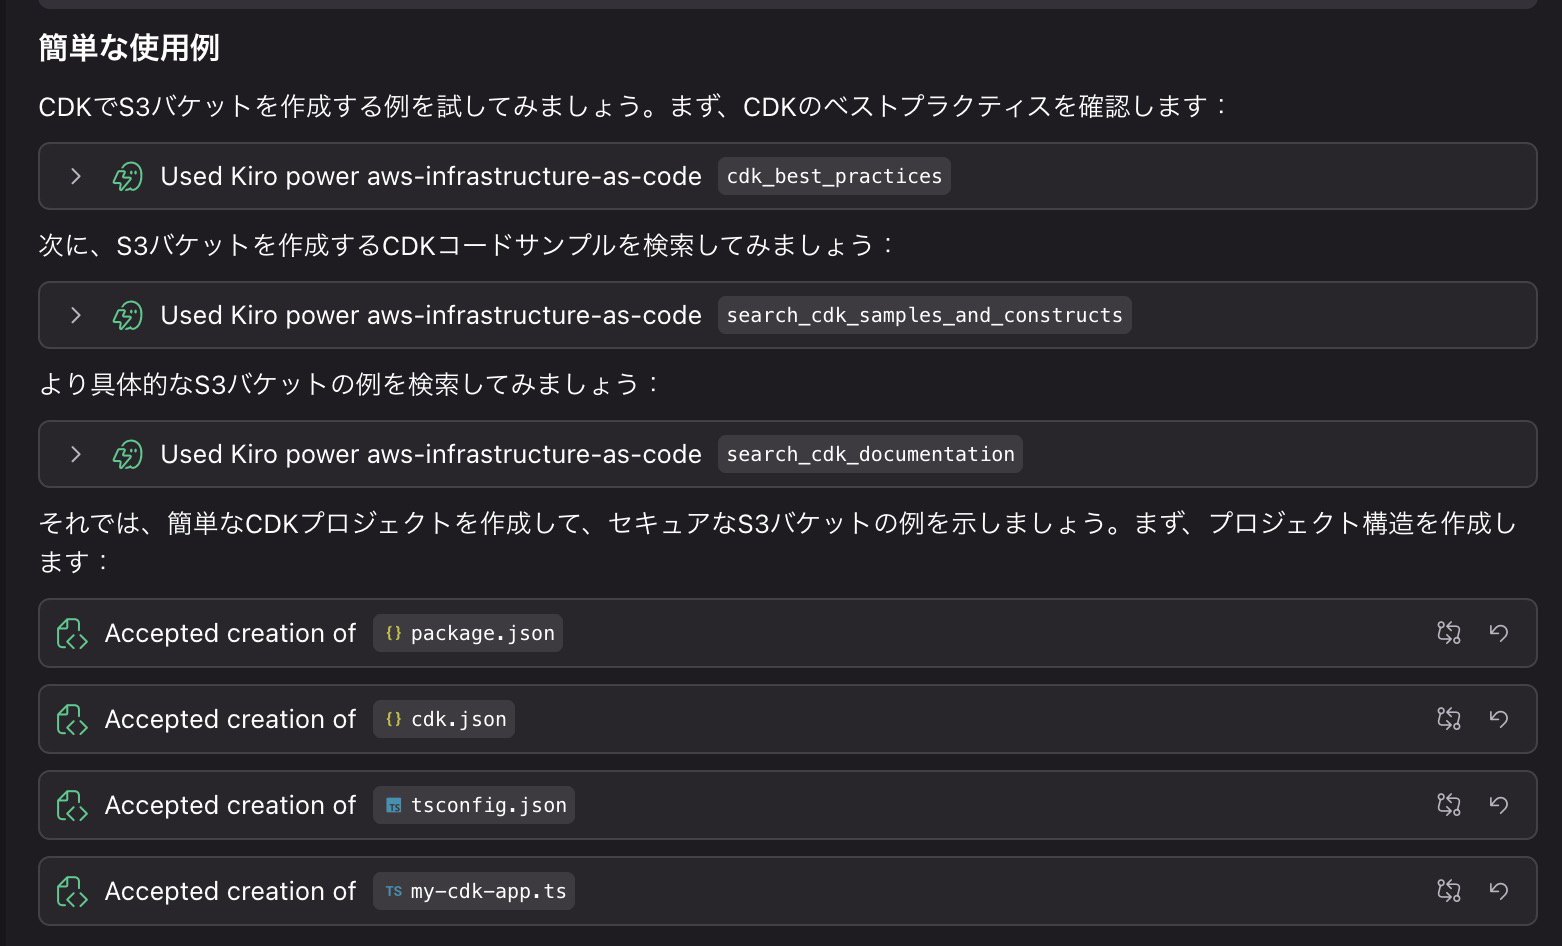Click the TS badge on the my-cdk-app.ts chip
The image size is (1562, 946).
point(392,891)
